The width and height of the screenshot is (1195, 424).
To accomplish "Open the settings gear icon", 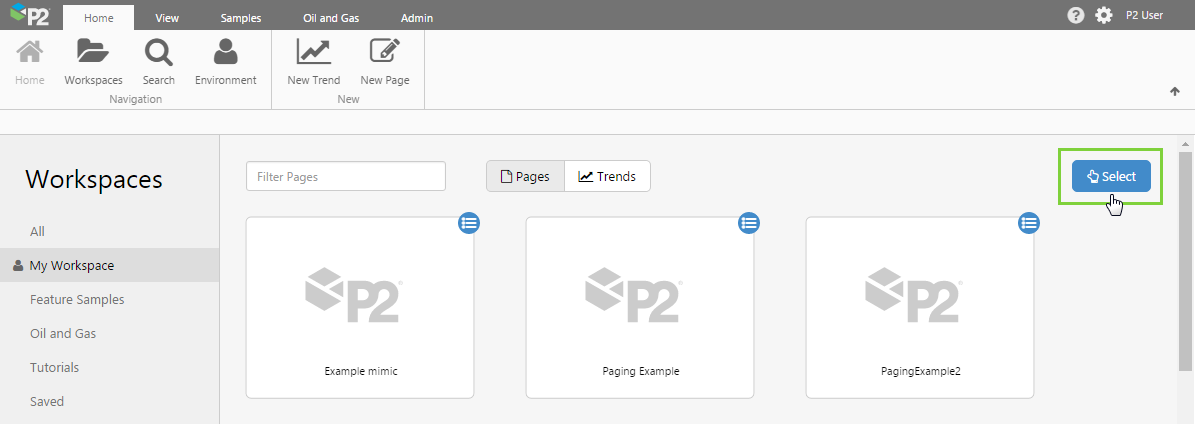I will (x=1104, y=15).
